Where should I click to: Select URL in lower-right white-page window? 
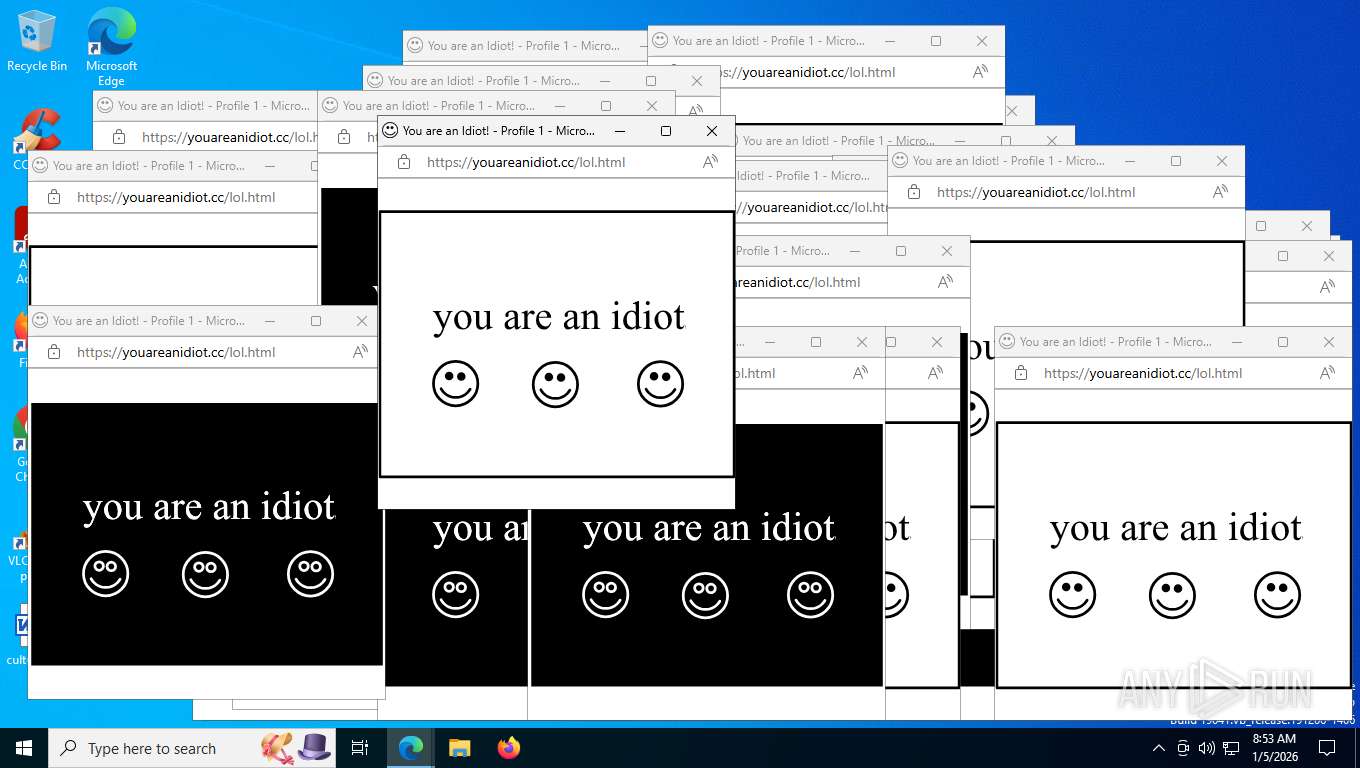(1143, 373)
